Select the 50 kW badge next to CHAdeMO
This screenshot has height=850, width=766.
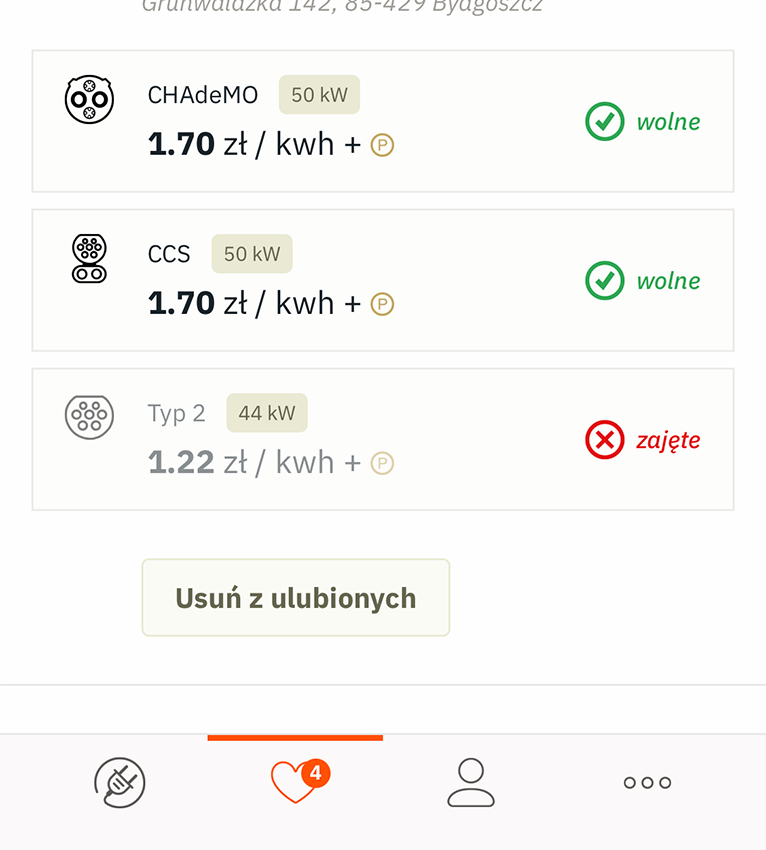(x=319, y=95)
